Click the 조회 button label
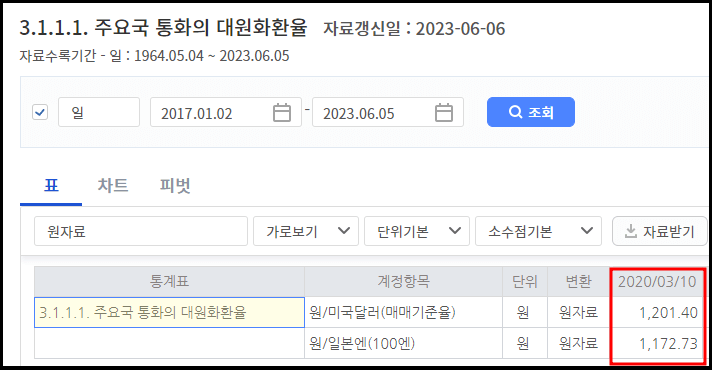Viewport: 712px width, 370px height. pyautogui.click(x=540, y=112)
